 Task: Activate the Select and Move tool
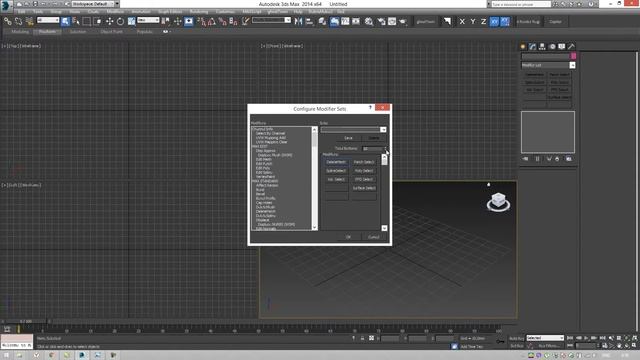point(109,21)
